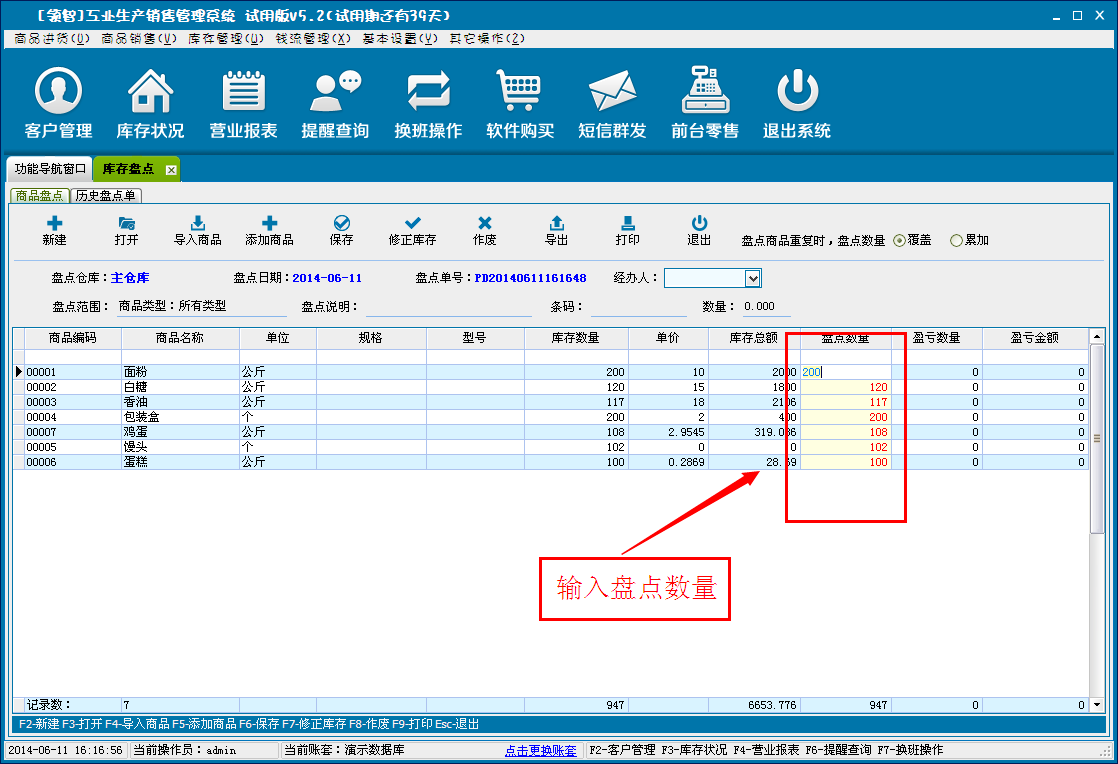The height and width of the screenshot is (764, 1118).
Task: Click 换班操作 shift change icon
Action: [427, 92]
